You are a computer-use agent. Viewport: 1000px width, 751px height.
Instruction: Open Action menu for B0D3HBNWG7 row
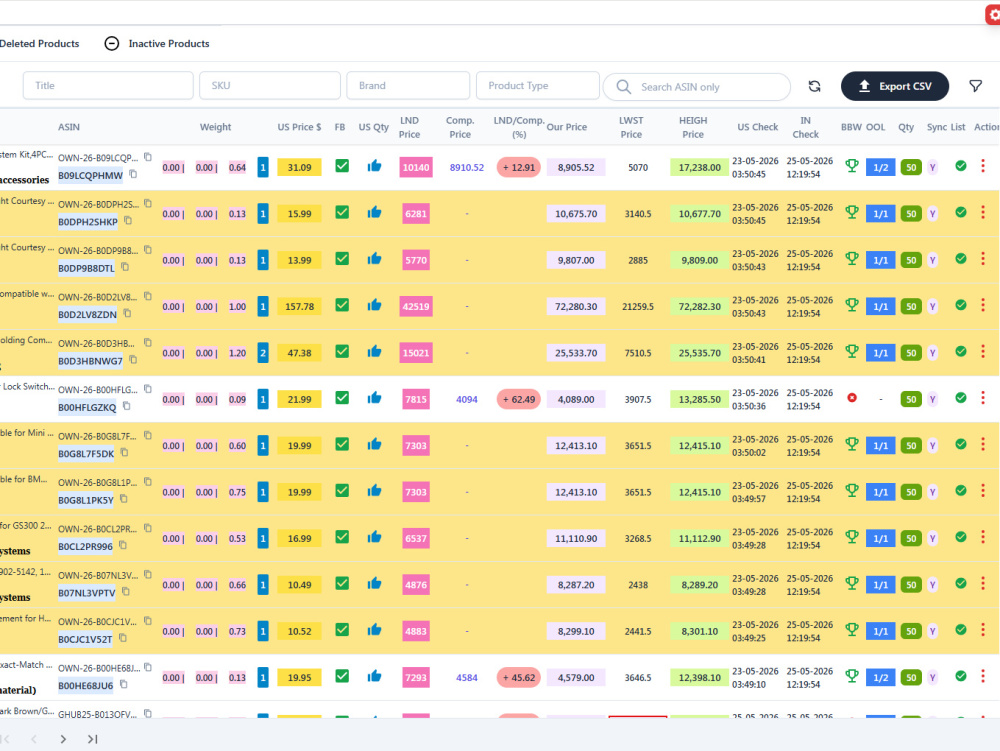click(983, 352)
